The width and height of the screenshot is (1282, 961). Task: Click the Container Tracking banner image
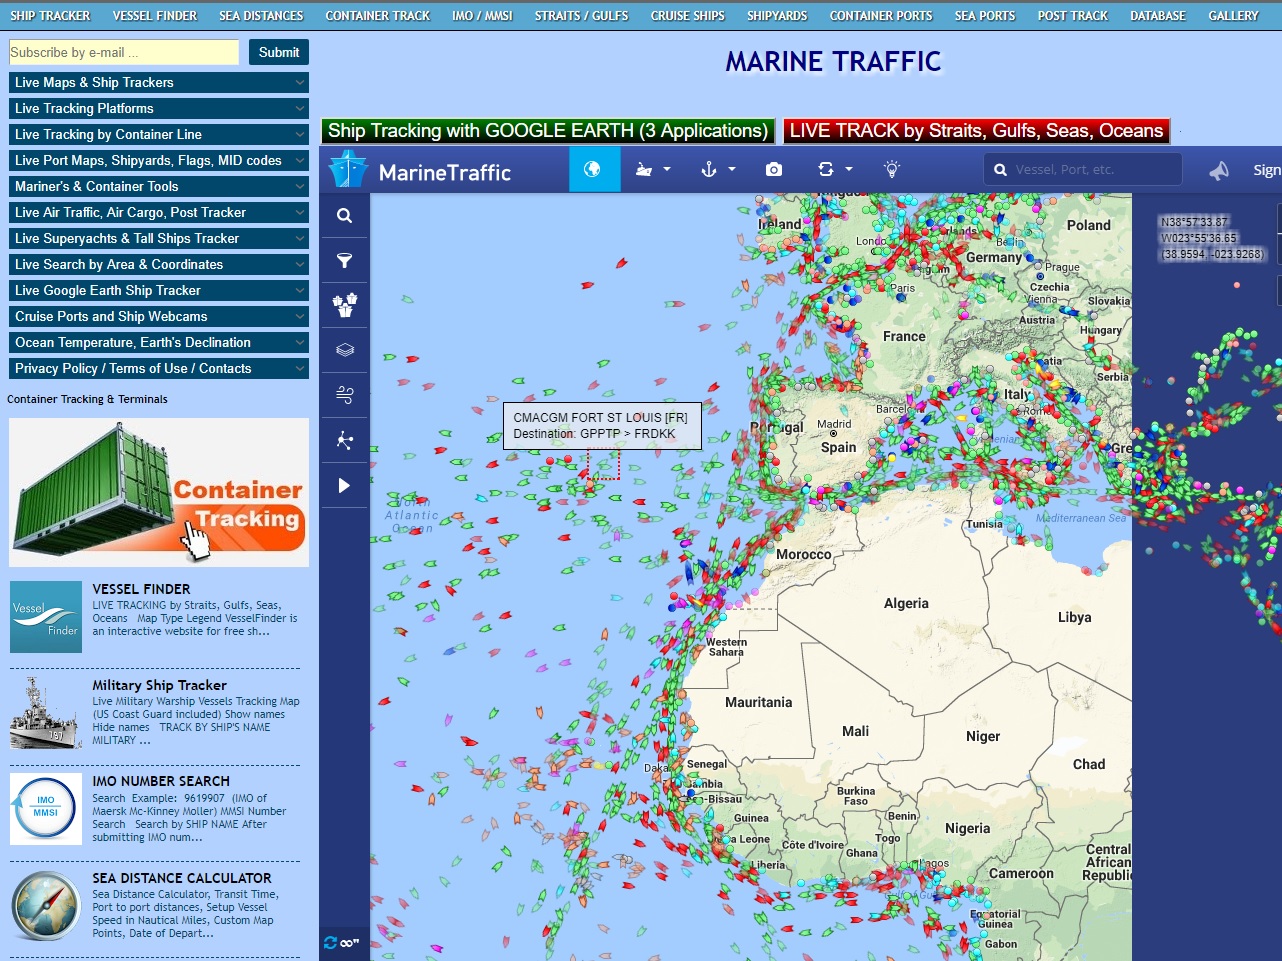pos(158,492)
